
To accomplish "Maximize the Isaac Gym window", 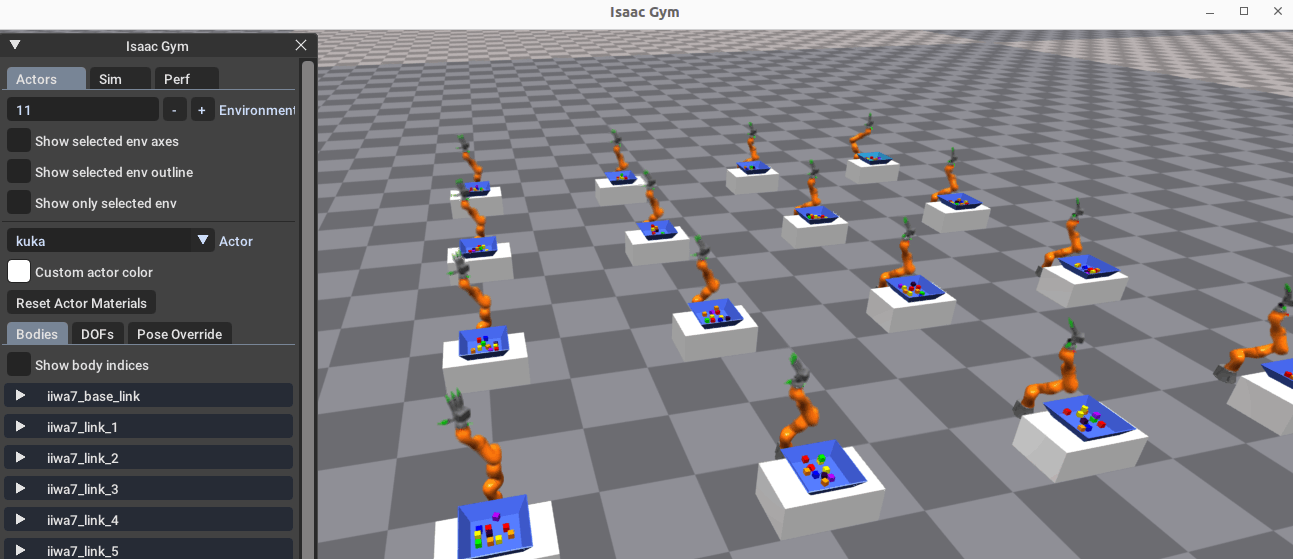I will pyautogui.click(x=1244, y=12).
